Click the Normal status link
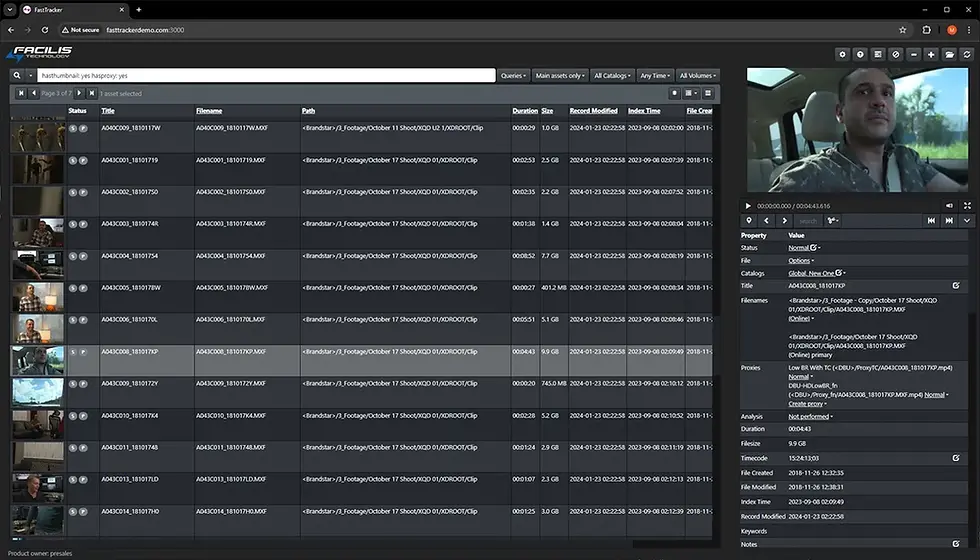The width and height of the screenshot is (980, 560). (x=798, y=248)
